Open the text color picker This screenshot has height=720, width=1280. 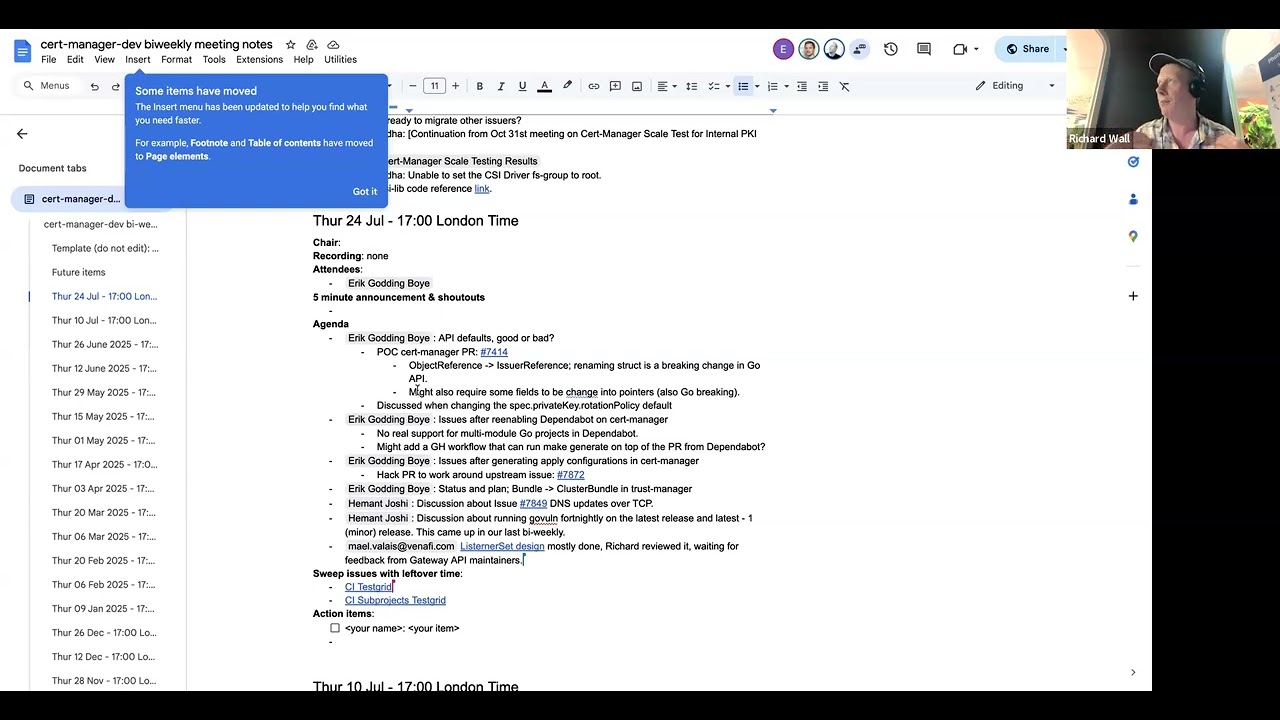click(x=544, y=86)
